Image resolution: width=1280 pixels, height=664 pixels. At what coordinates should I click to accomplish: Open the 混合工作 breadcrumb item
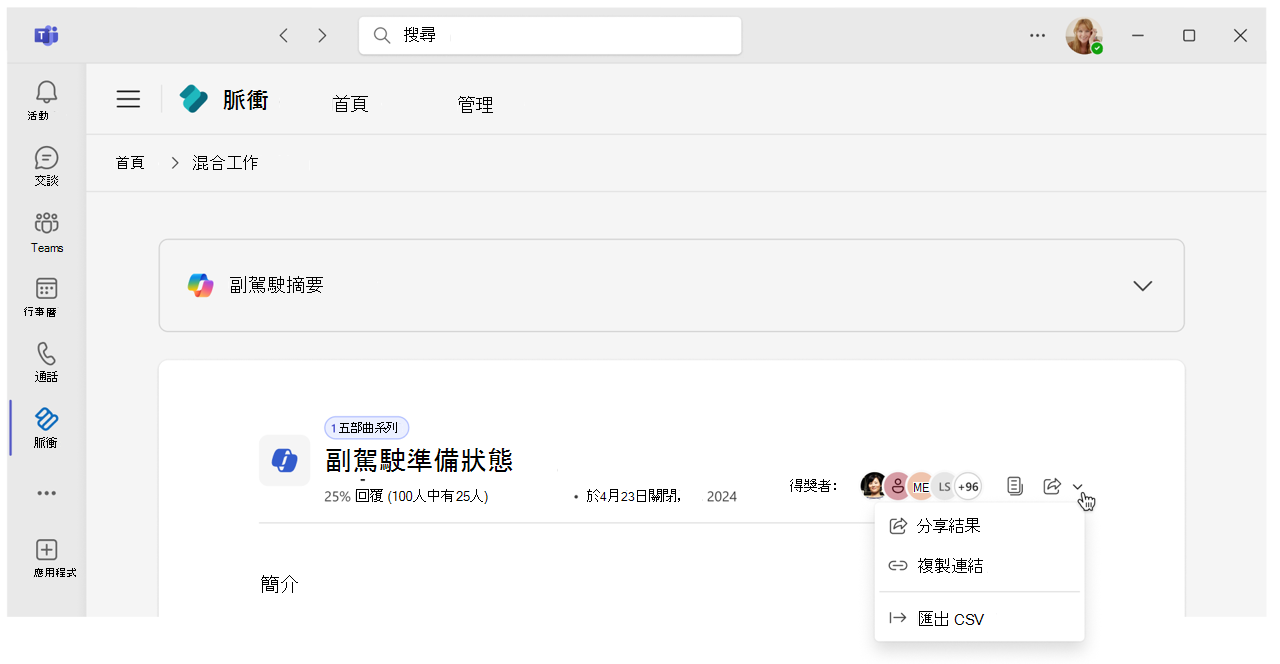224,162
